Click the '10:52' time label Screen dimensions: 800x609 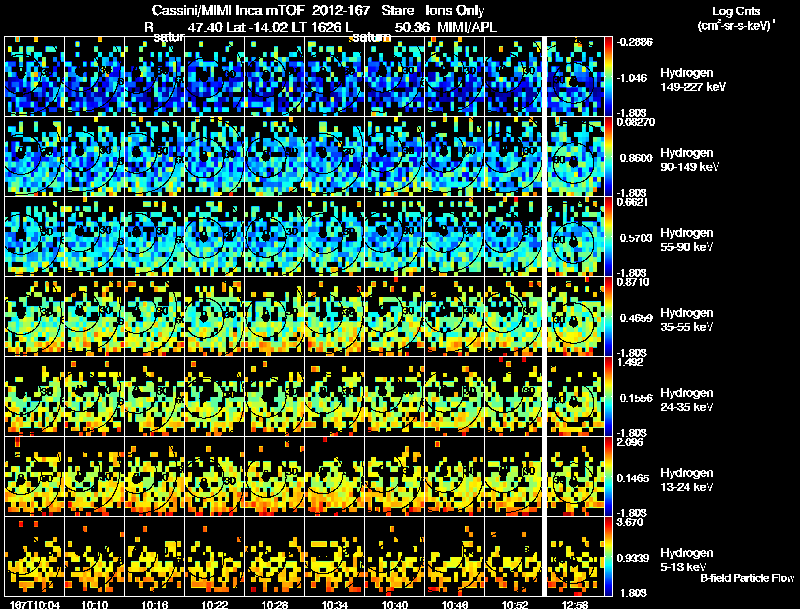coord(515,604)
